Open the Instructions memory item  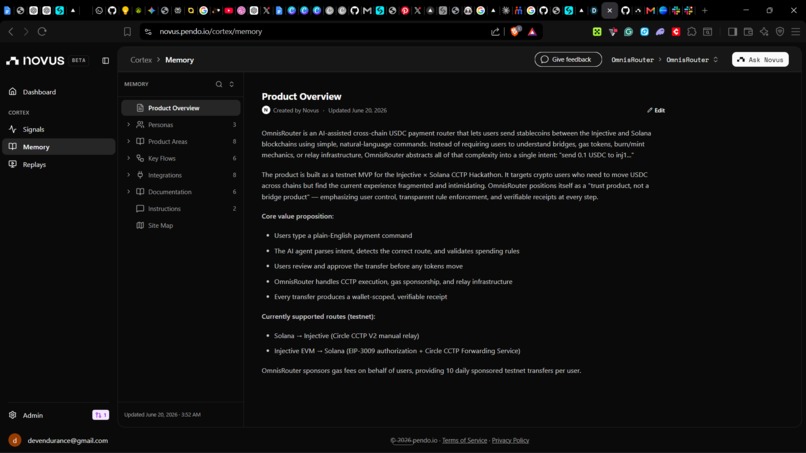coord(180,209)
